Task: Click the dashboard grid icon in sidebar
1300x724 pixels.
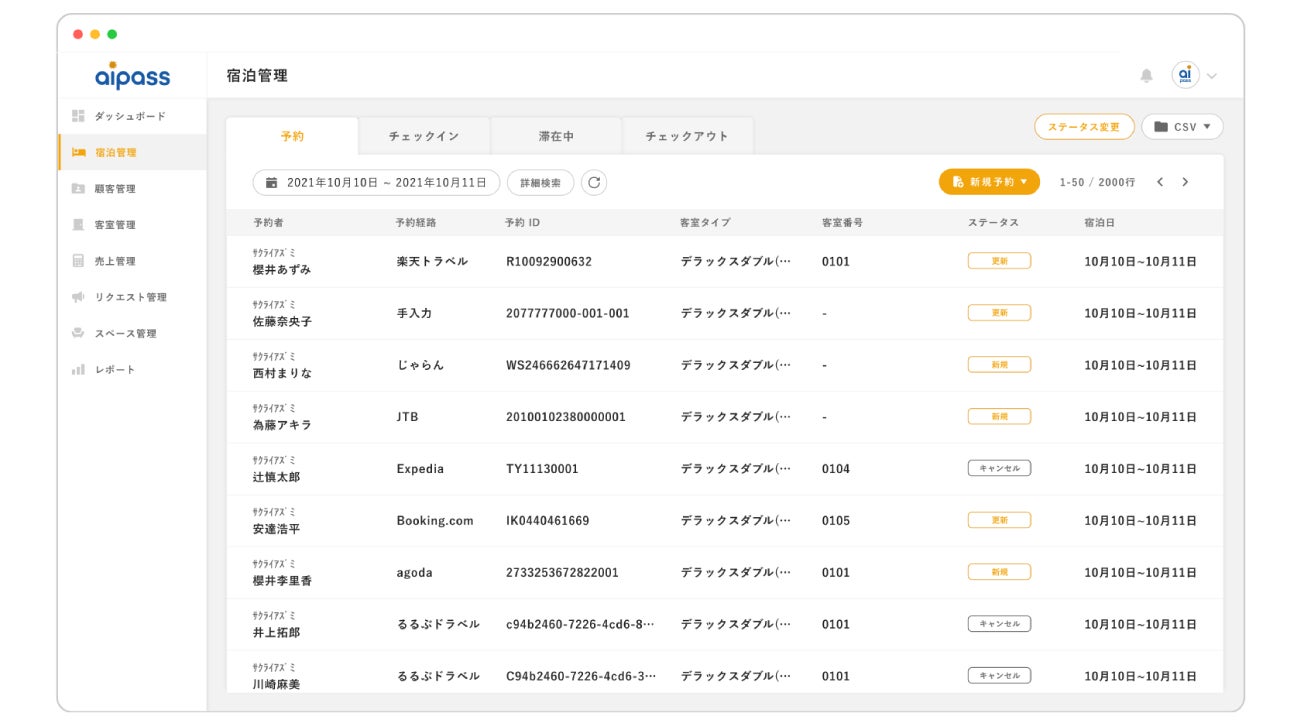Action: pyautogui.click(x=78, y=116)
